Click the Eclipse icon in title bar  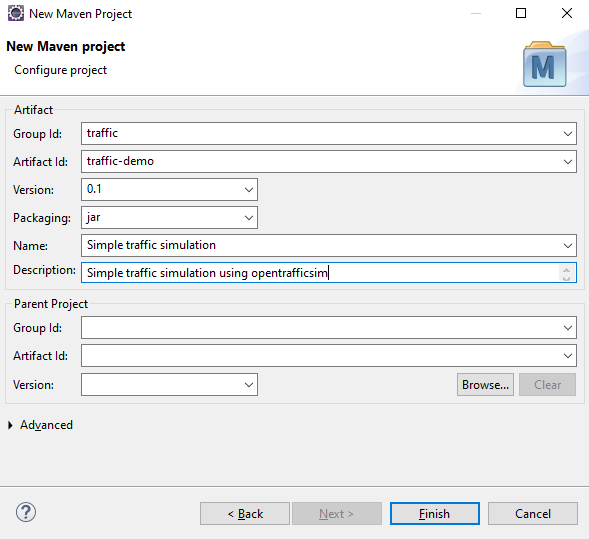[16, 14]
